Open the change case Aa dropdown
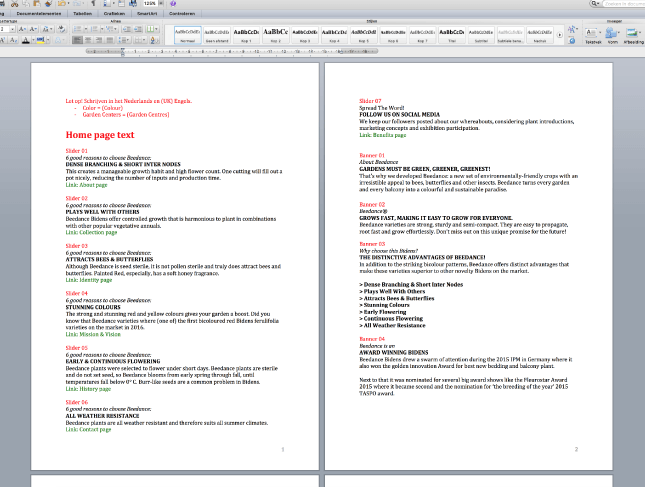 pyautogui.click(x=47, y=29)
